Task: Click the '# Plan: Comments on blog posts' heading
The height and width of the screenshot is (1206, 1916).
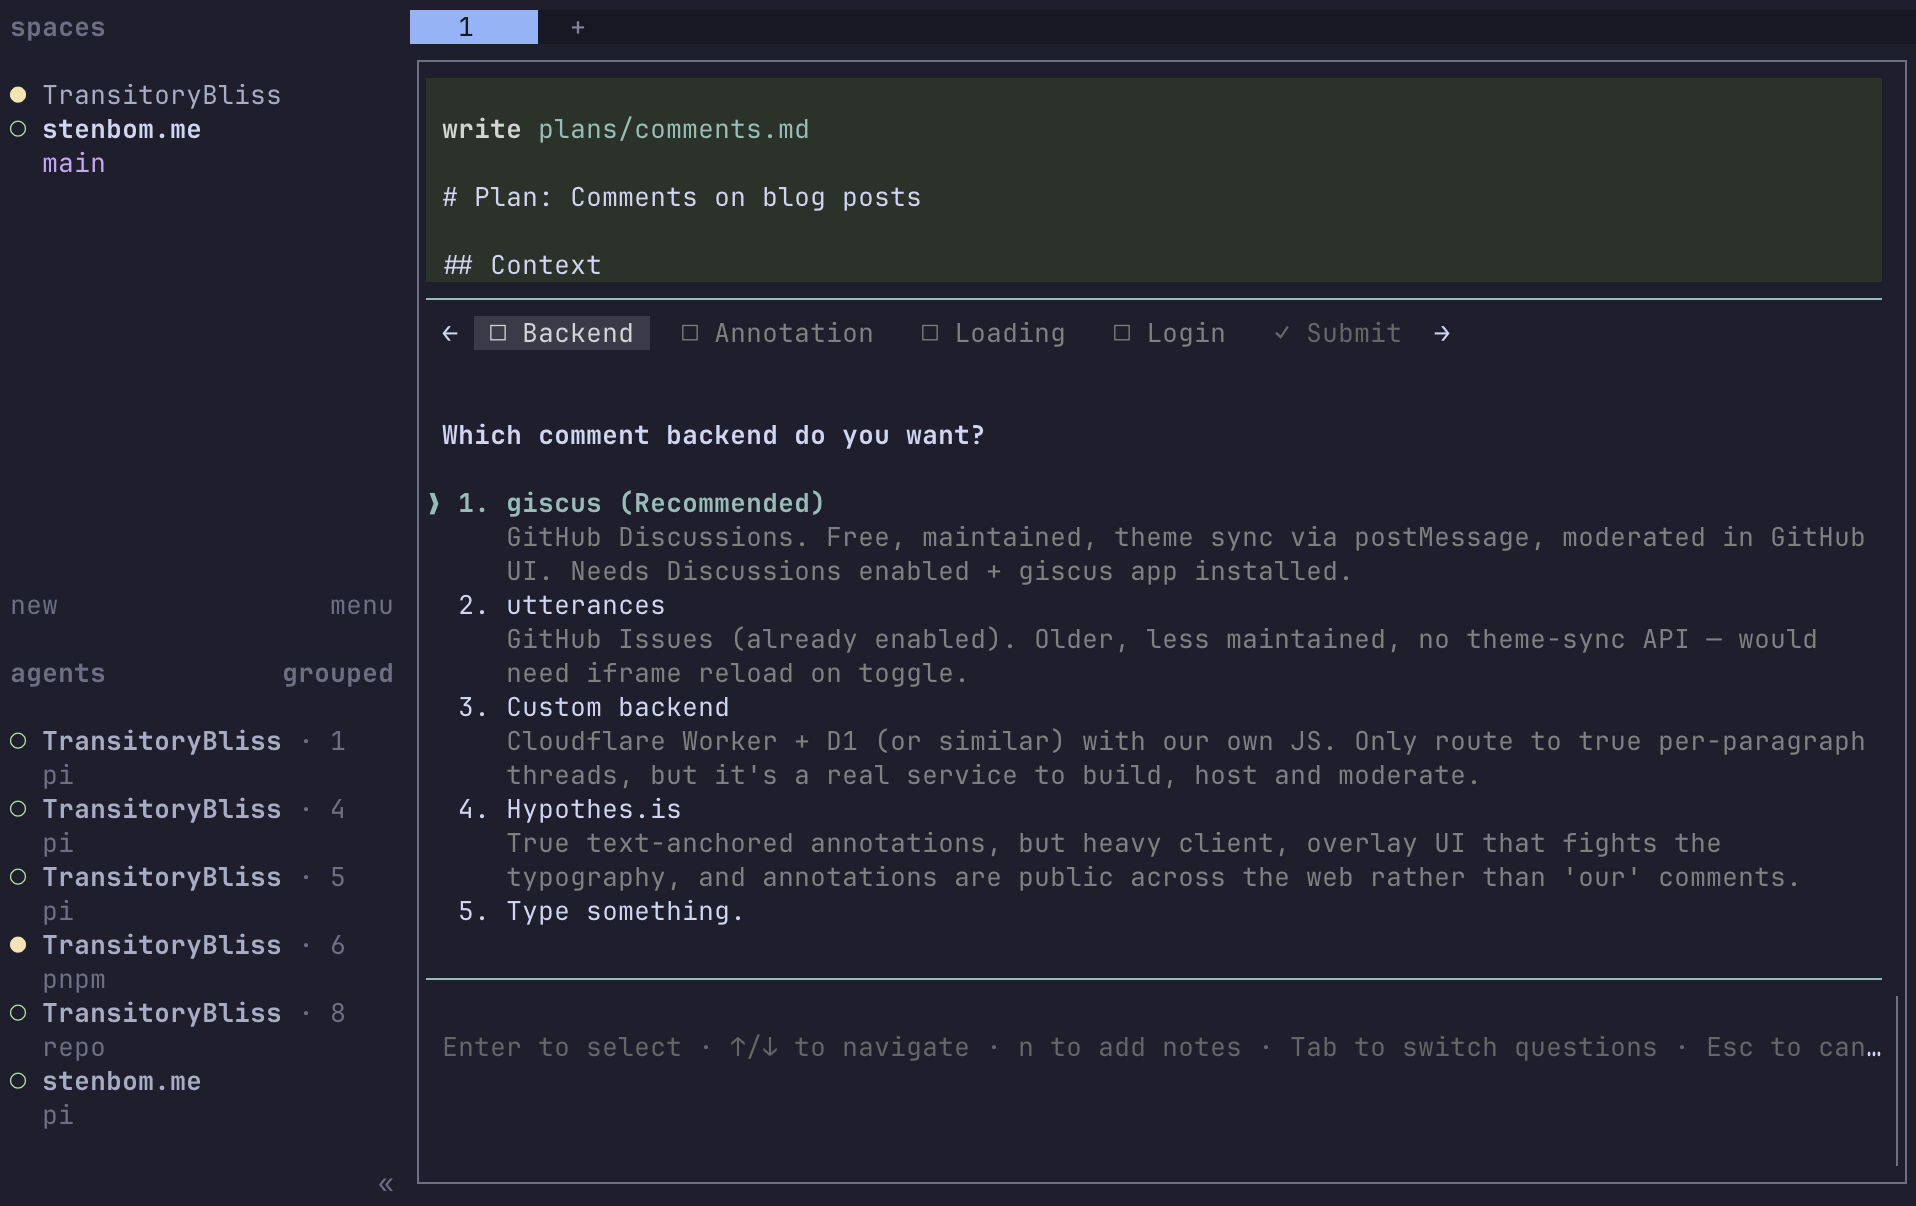Action: point(682,198)
